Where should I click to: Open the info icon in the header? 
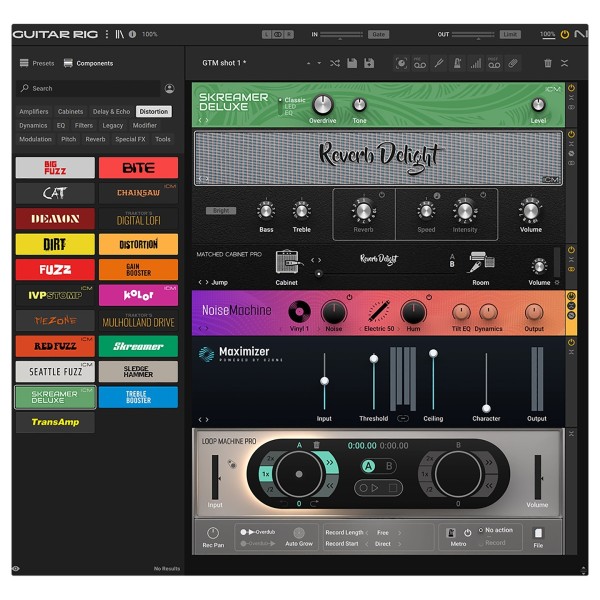[x=132, y=34]
